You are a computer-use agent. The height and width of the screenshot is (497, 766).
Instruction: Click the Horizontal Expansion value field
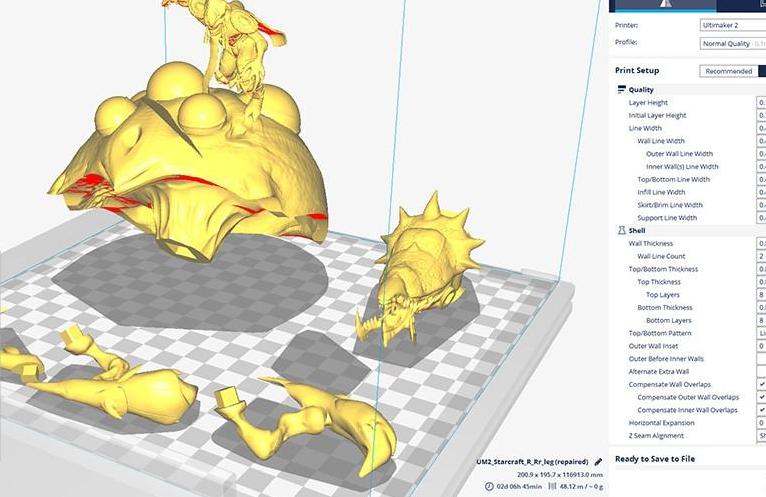(x=761, y=423)
